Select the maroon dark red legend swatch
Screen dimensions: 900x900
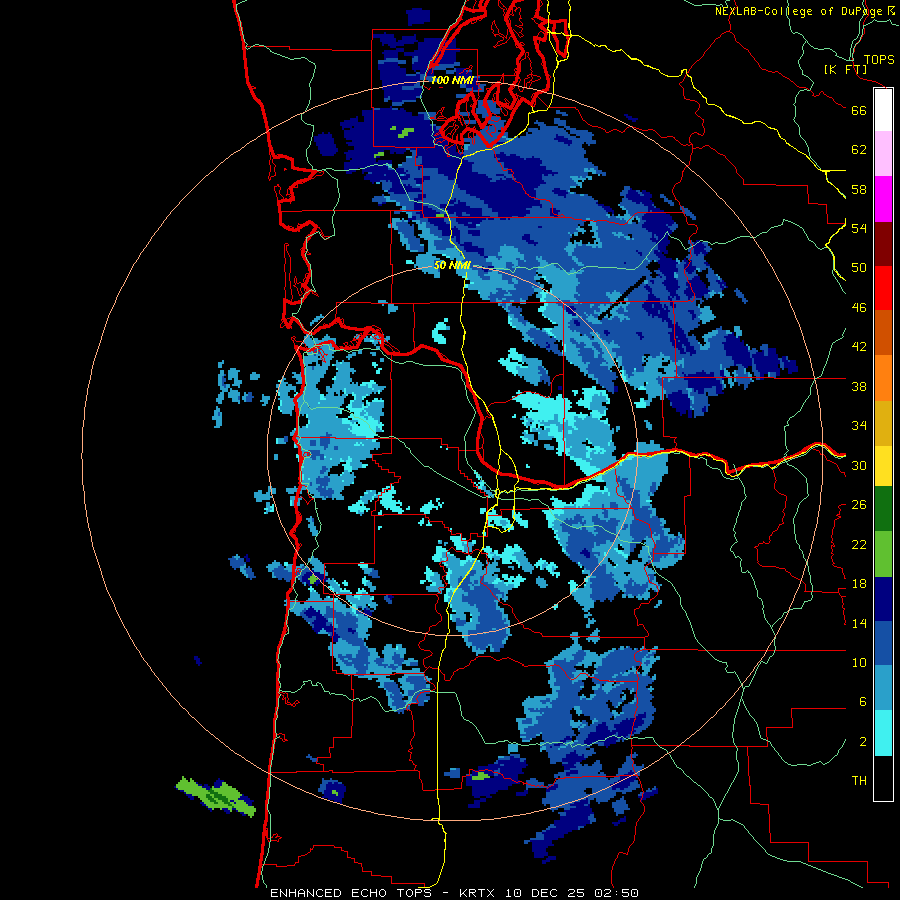883,243
